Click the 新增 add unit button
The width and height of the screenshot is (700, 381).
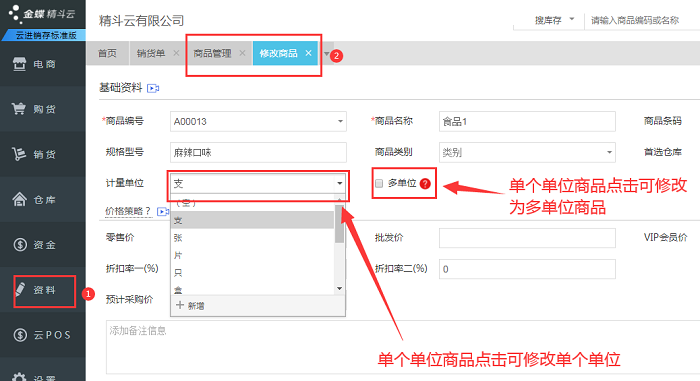pyautogui.click(x=190, y=306)
